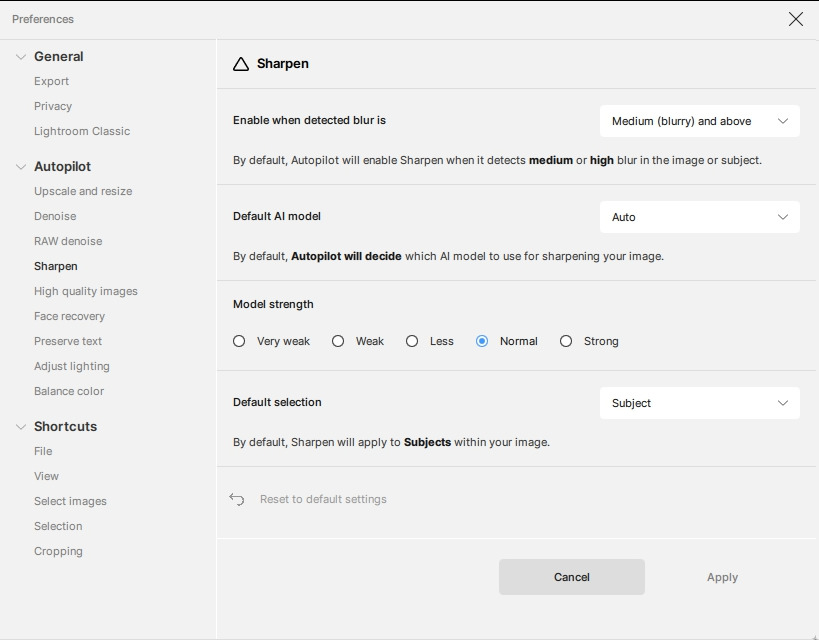The height and width of the screenshot is (640, 819).
Task: Click Reset to default settings
Action: click(x=323, y=499)
